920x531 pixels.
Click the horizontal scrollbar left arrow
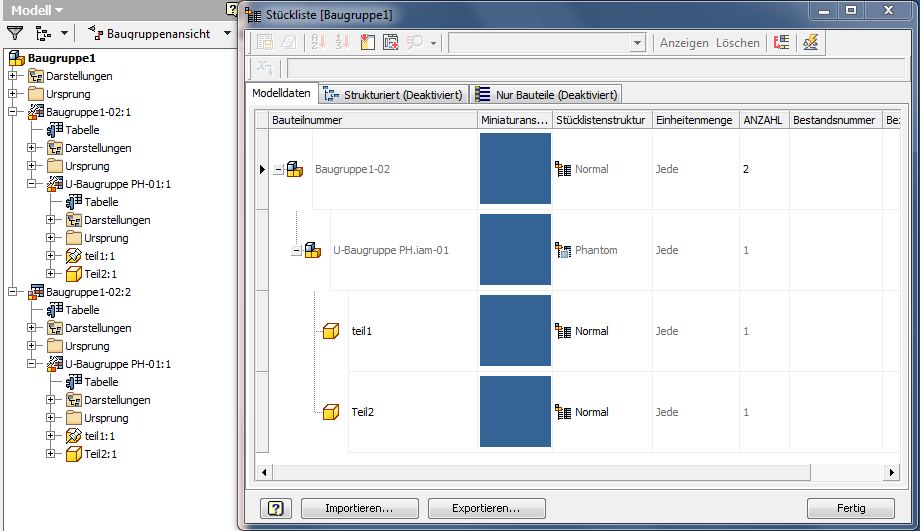click(x=264, y=472)
